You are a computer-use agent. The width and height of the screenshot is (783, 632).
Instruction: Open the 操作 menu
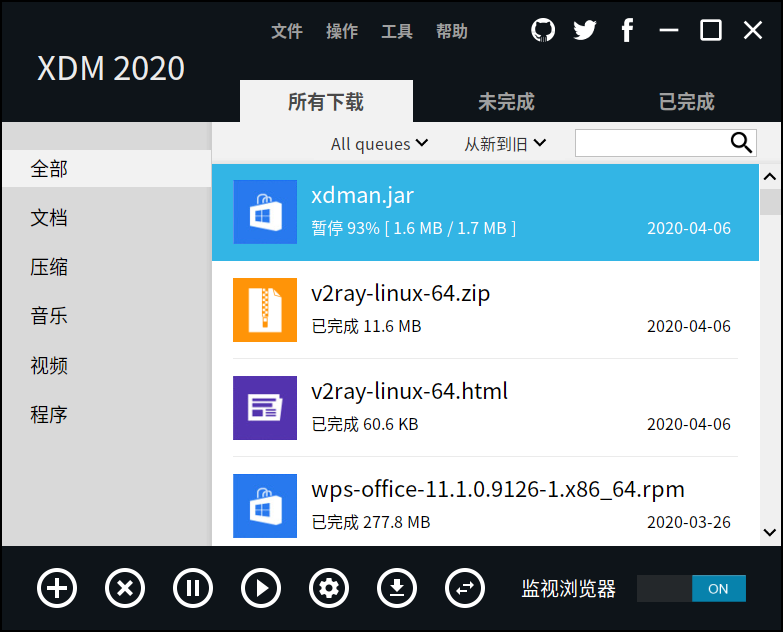coord(342,31)
